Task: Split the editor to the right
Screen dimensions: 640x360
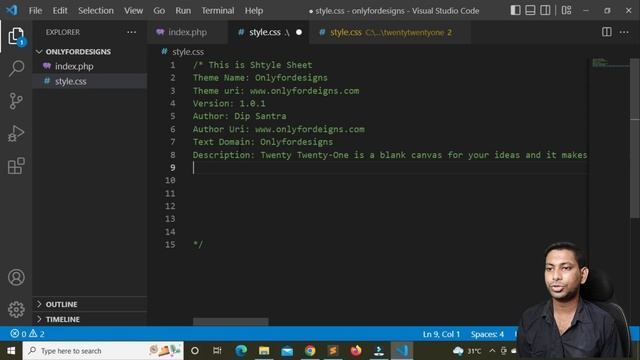Action: 607,32
